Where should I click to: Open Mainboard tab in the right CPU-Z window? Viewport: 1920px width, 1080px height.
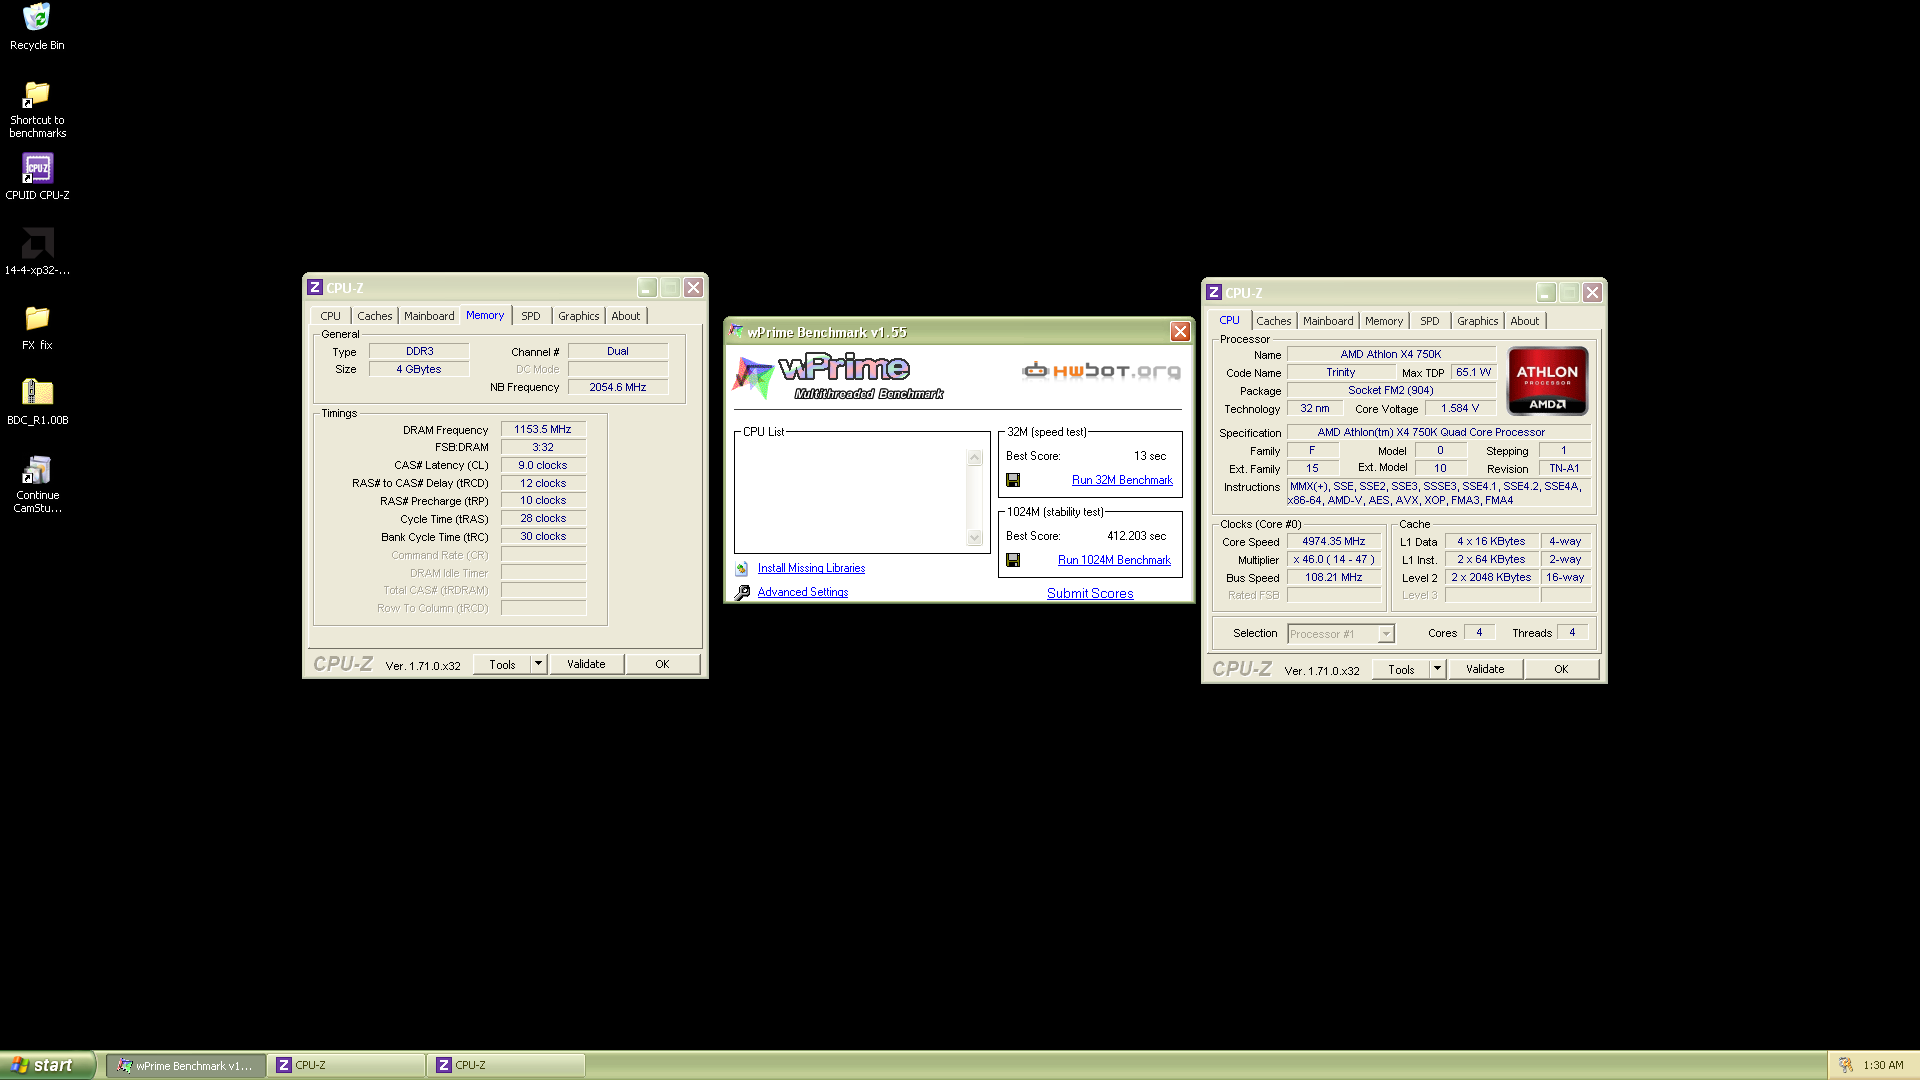click(x=1328, y=321)
